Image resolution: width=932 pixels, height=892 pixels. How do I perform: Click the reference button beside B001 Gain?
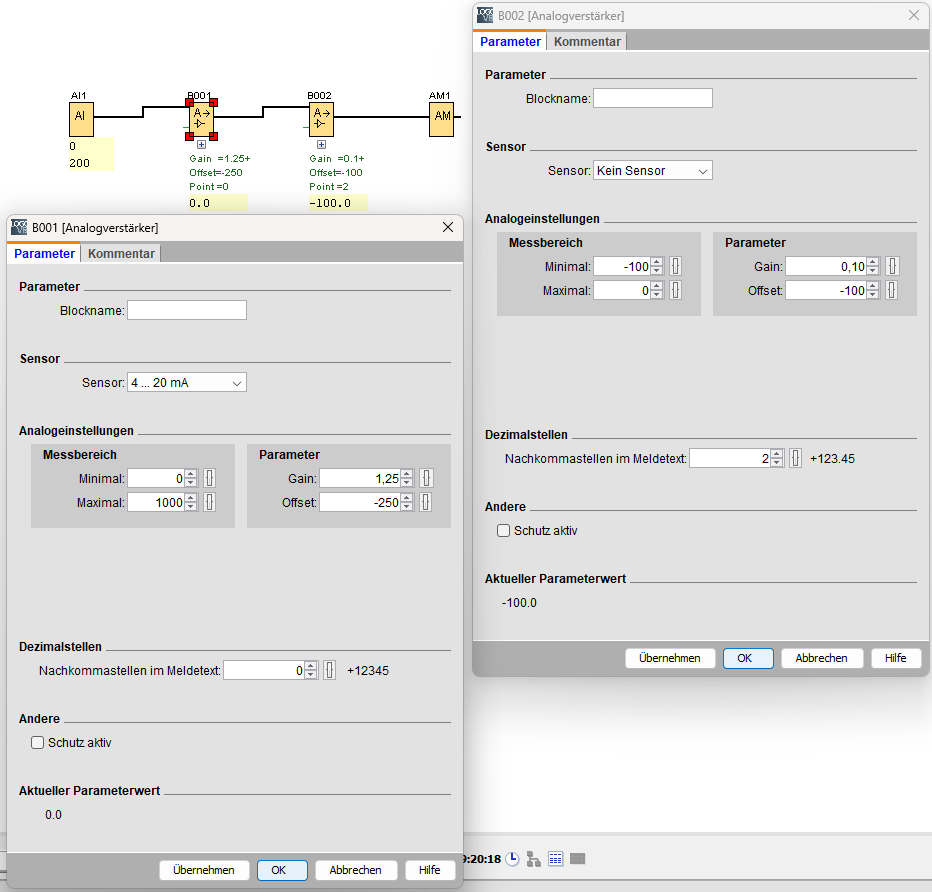tap(426, 479)
